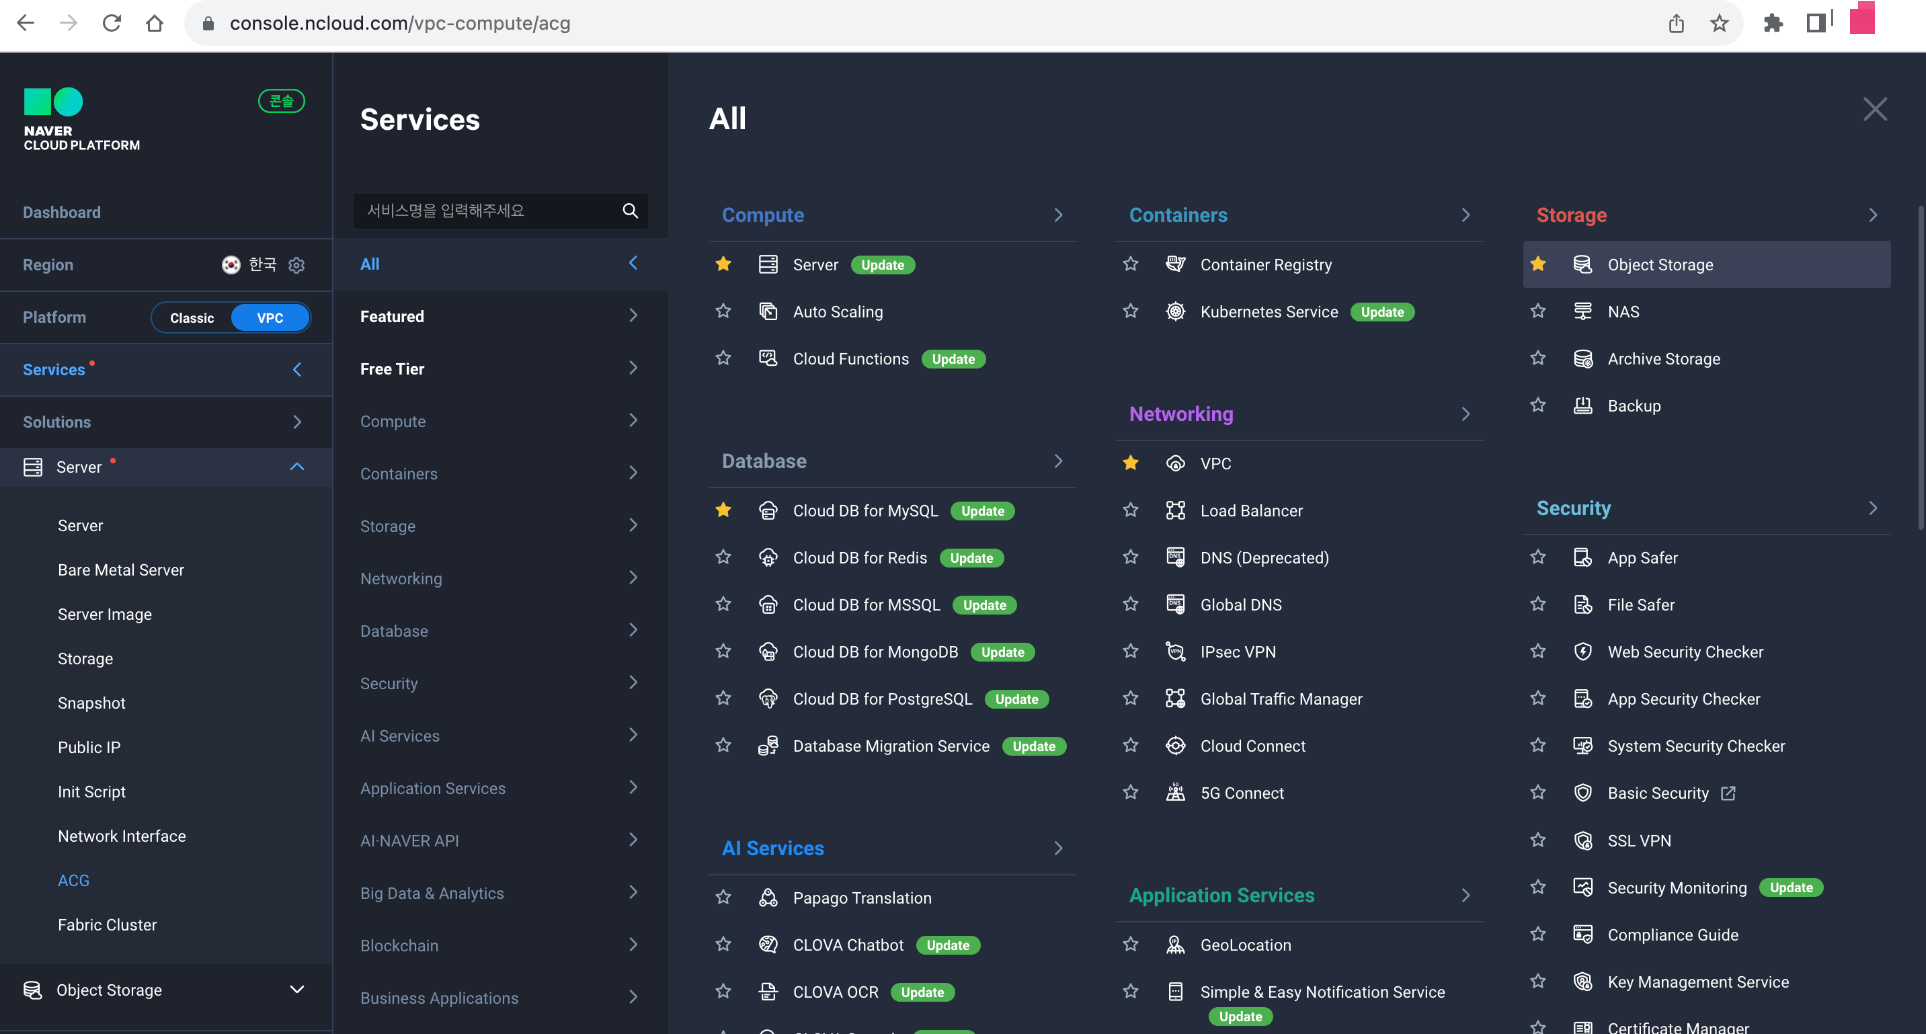Select the VPC platform option
Image resolution: width=1926 pixels, height=1034 pixels.
tap(270, 318)
